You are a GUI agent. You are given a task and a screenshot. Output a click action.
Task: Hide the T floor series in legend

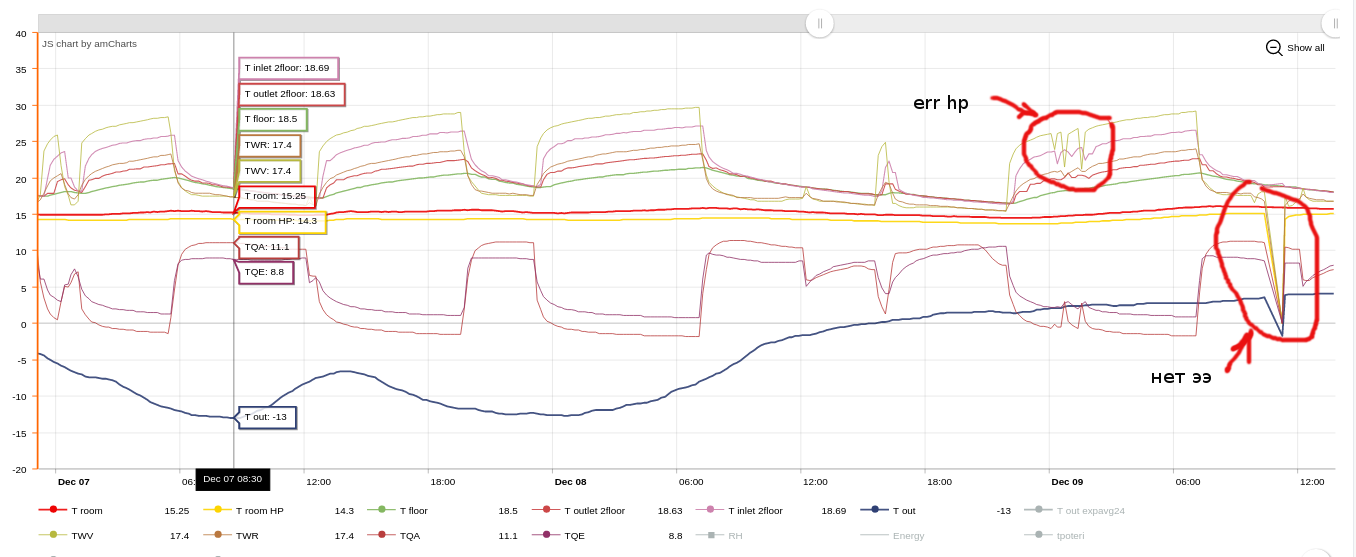pos(382,510)
